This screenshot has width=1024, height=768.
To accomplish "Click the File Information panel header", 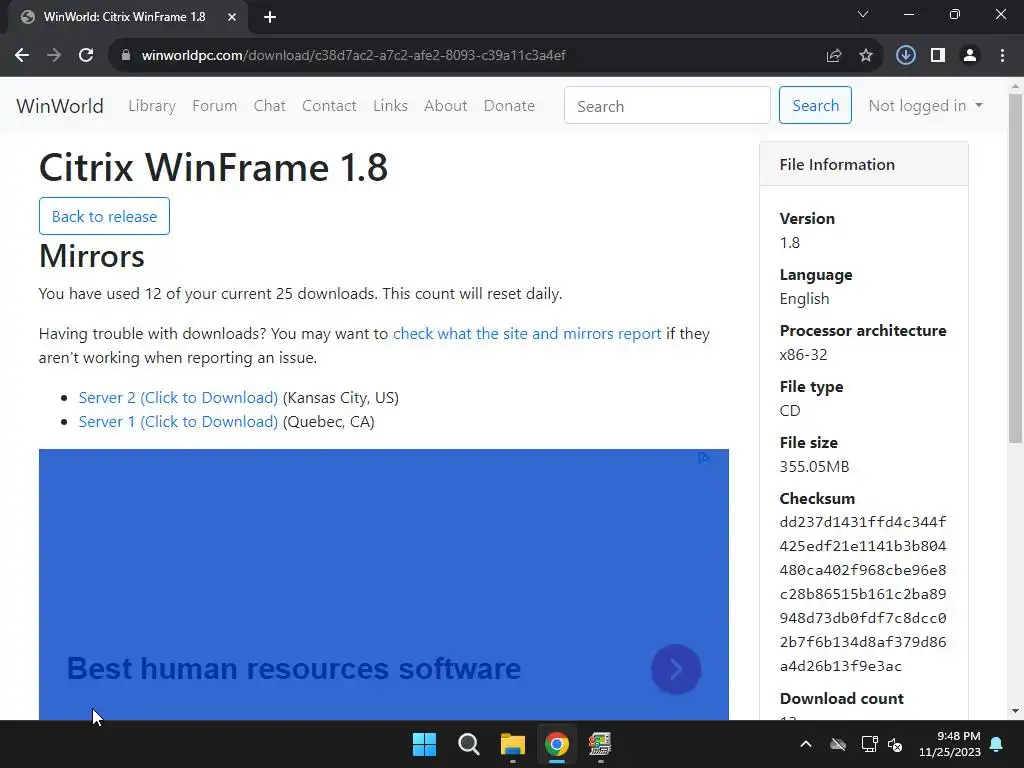I will pyautogui.click(x=864, y=164).
